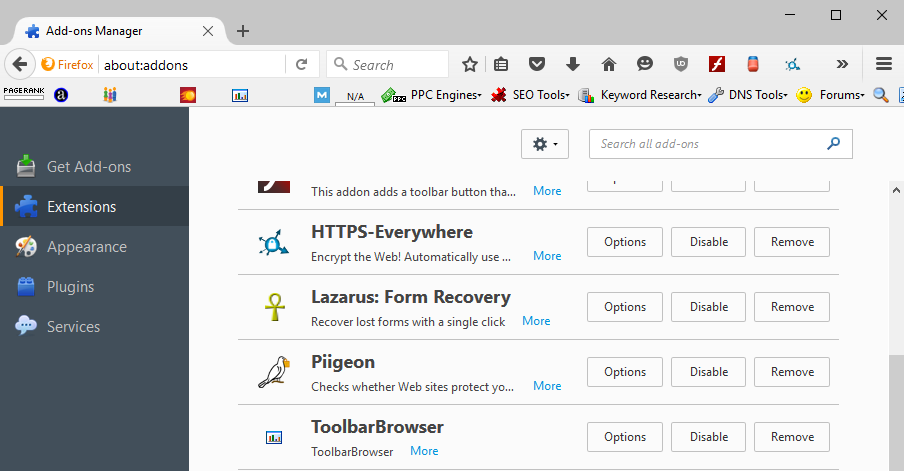Open HTTPS-Everywhere icon in the toolbar
Screen dimensions: 904x471
(793, 65)
